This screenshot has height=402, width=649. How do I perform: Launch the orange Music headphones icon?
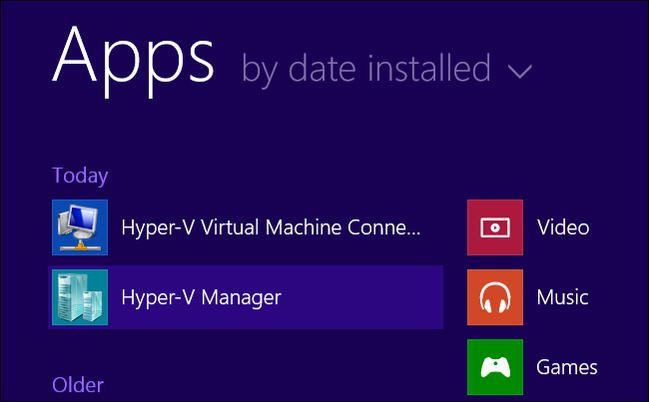[495, 298]
